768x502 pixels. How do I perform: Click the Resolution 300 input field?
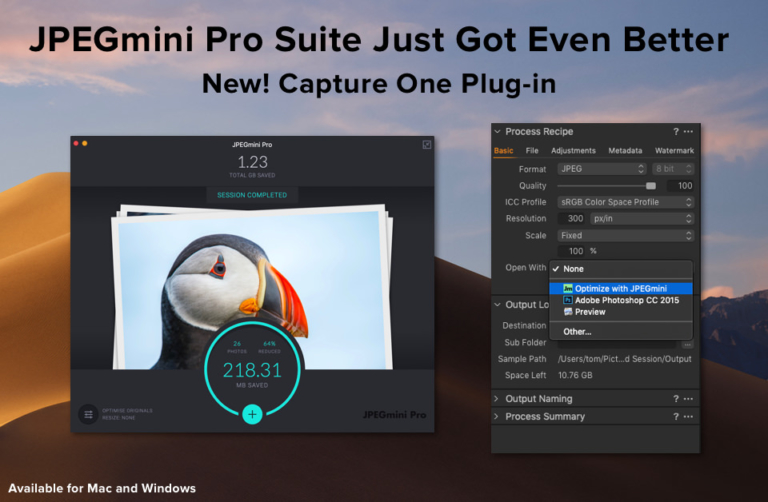coord(572,218)
